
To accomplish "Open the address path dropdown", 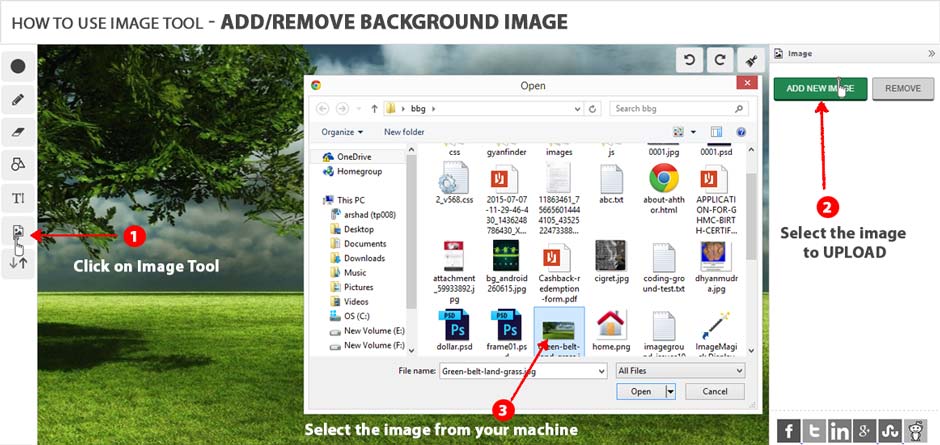I will [577, 109].
